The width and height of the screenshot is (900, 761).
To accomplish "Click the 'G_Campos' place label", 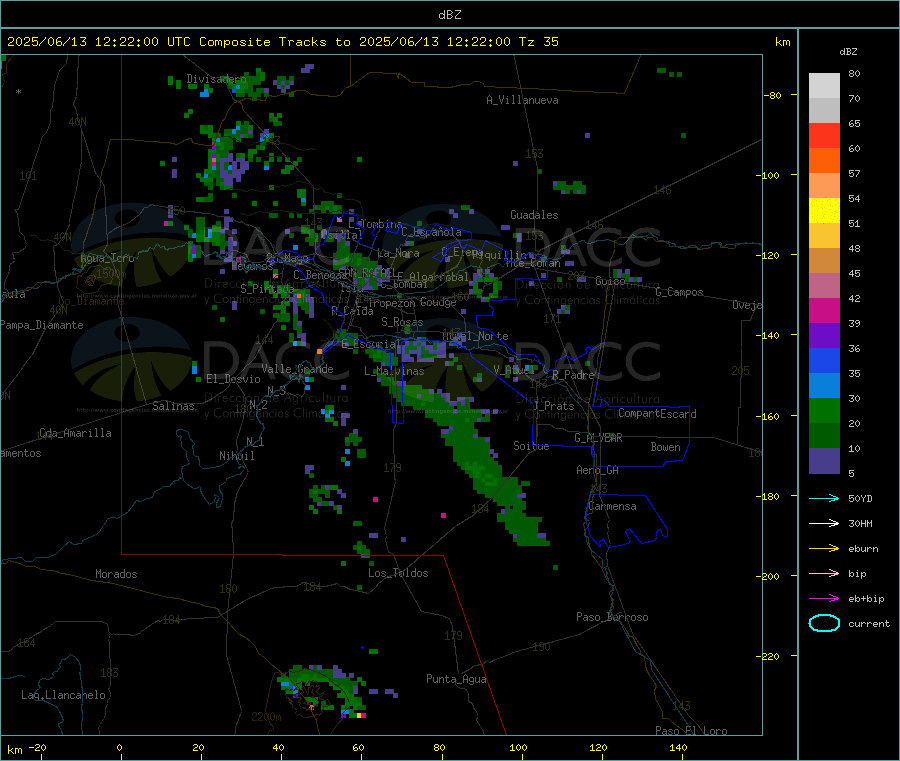I will (x=679, y=292).
